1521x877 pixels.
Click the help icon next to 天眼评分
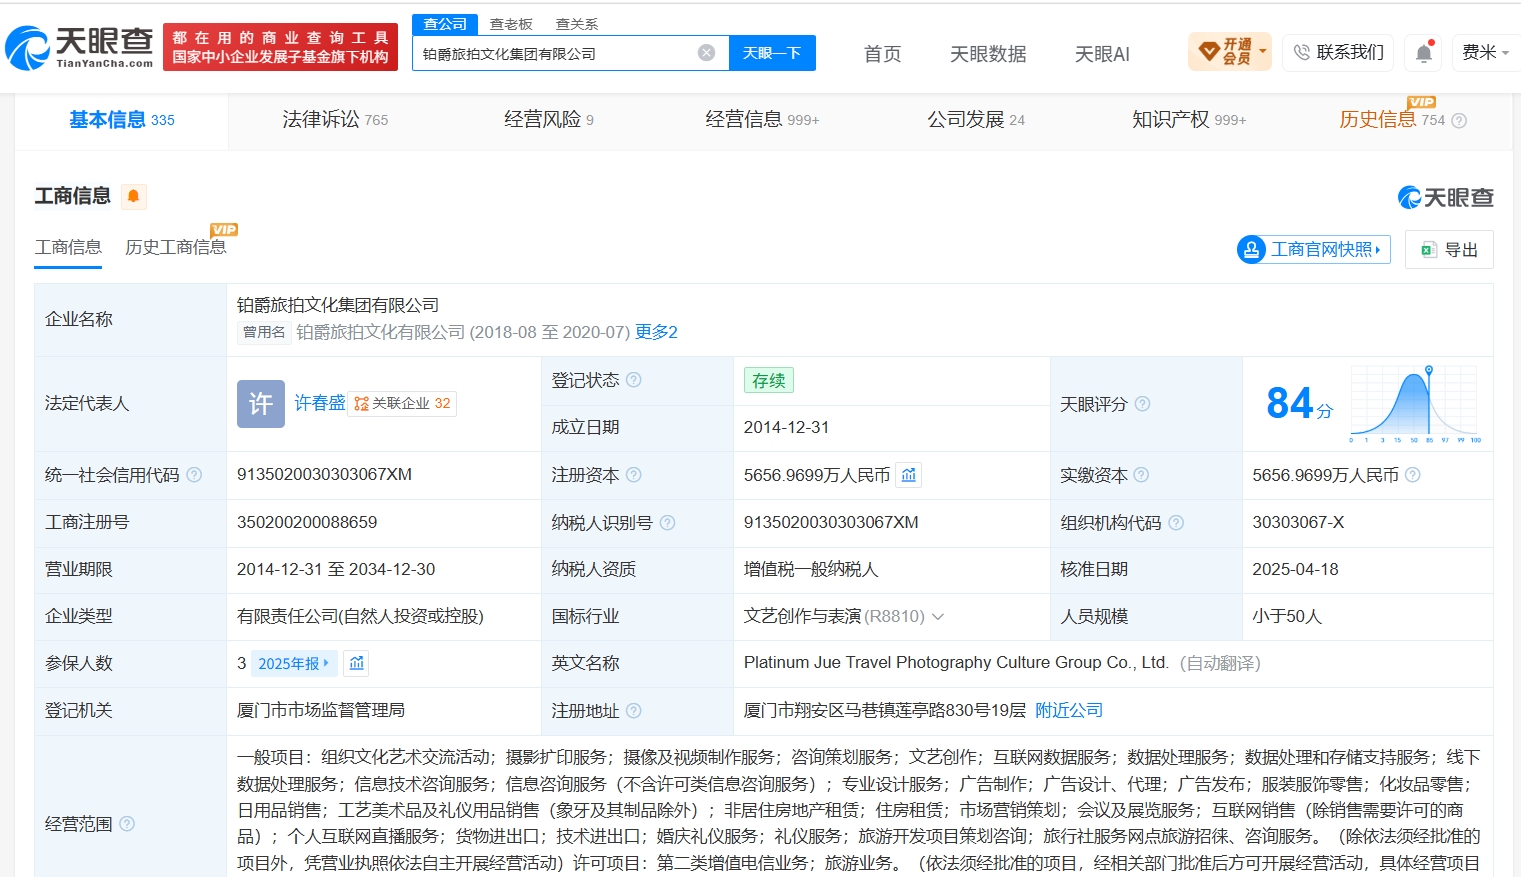coord(1142,404)
